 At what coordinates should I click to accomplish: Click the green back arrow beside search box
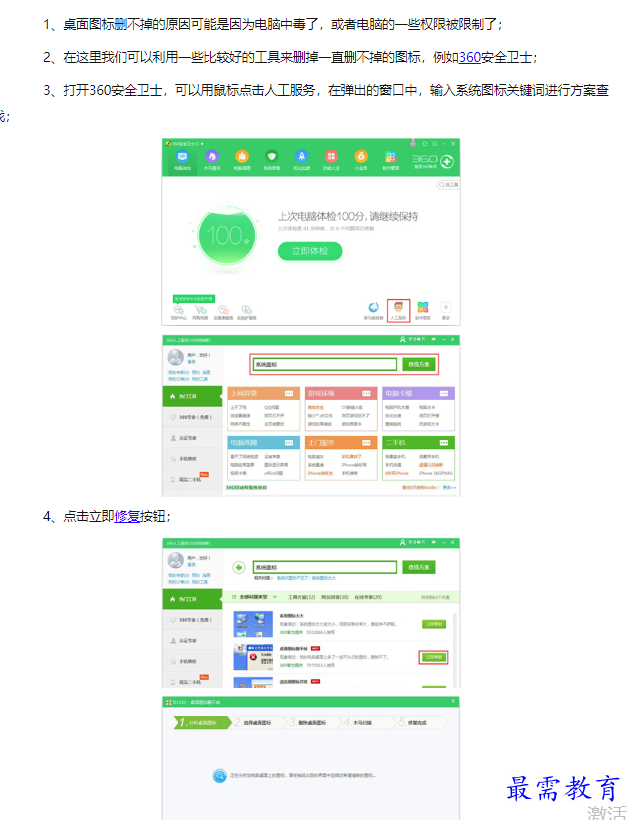(x=239, y=567)
